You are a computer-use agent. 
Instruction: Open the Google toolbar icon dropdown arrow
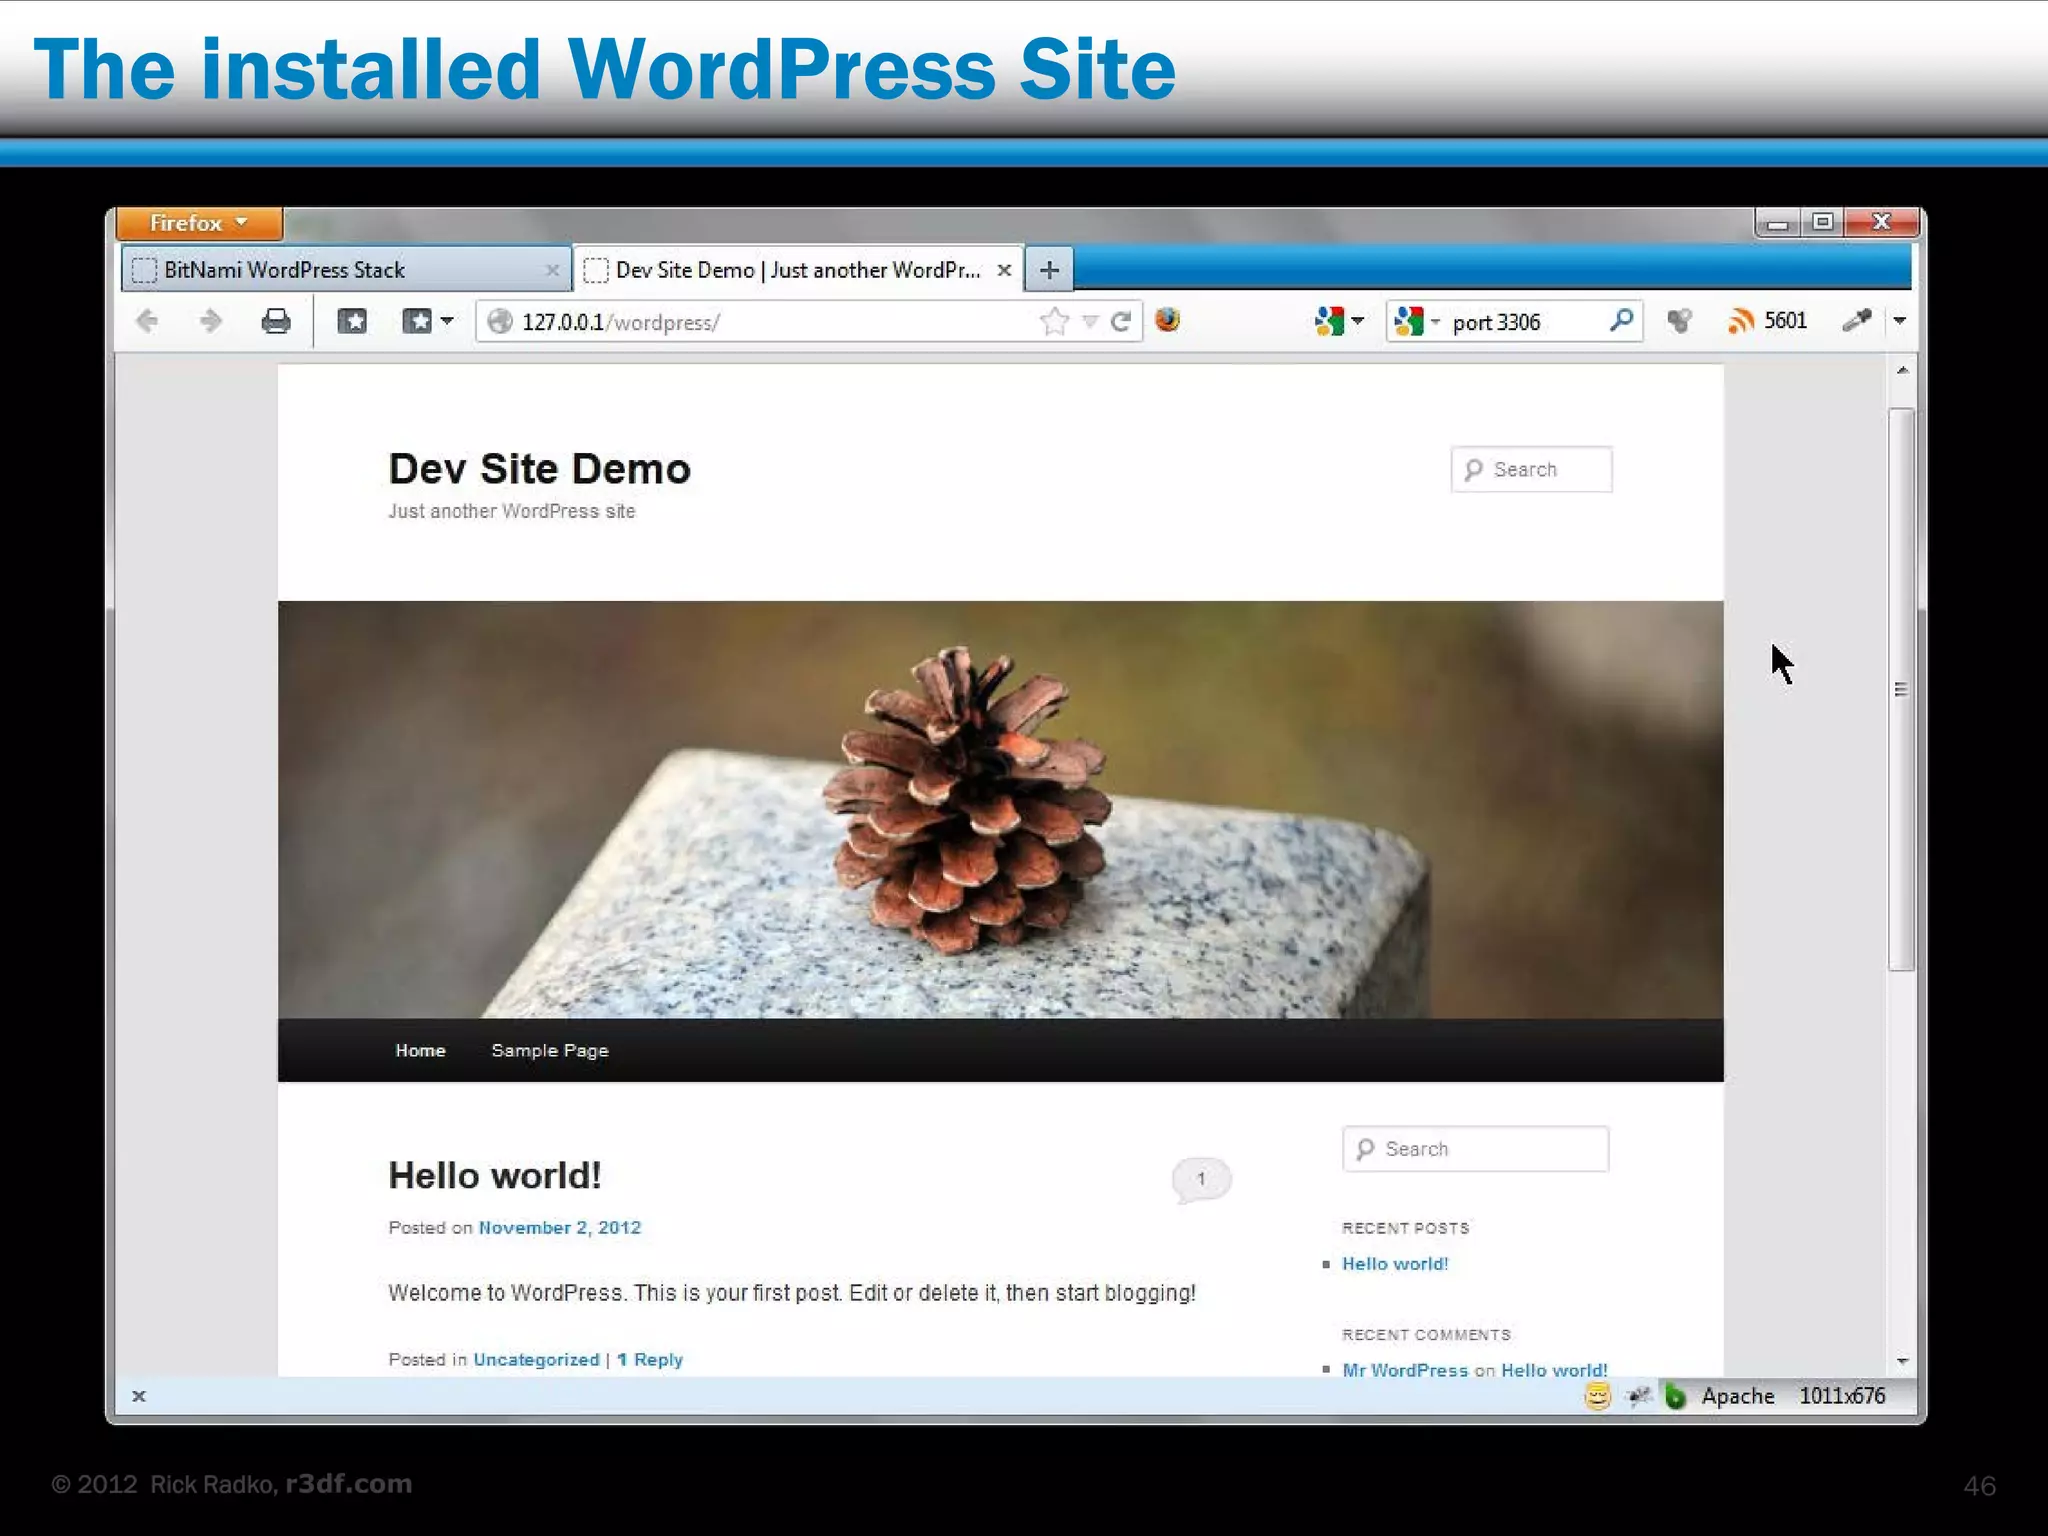pyautogui.click(x=1358, y=321)
